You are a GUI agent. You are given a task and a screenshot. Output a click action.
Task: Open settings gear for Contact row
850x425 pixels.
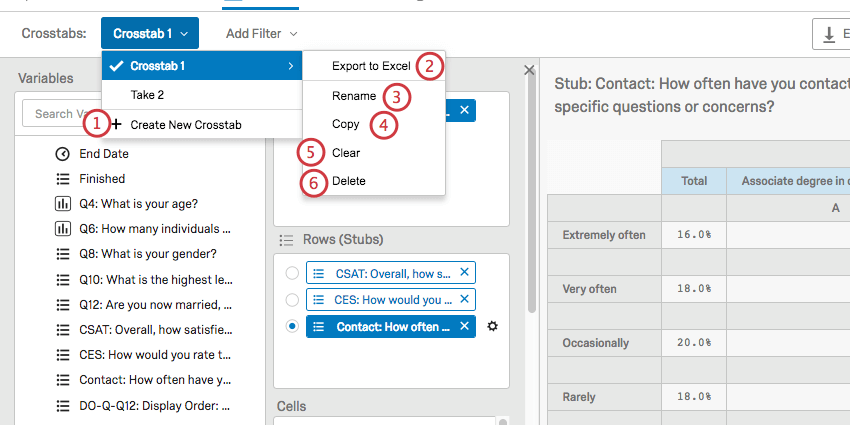(491, 327)
